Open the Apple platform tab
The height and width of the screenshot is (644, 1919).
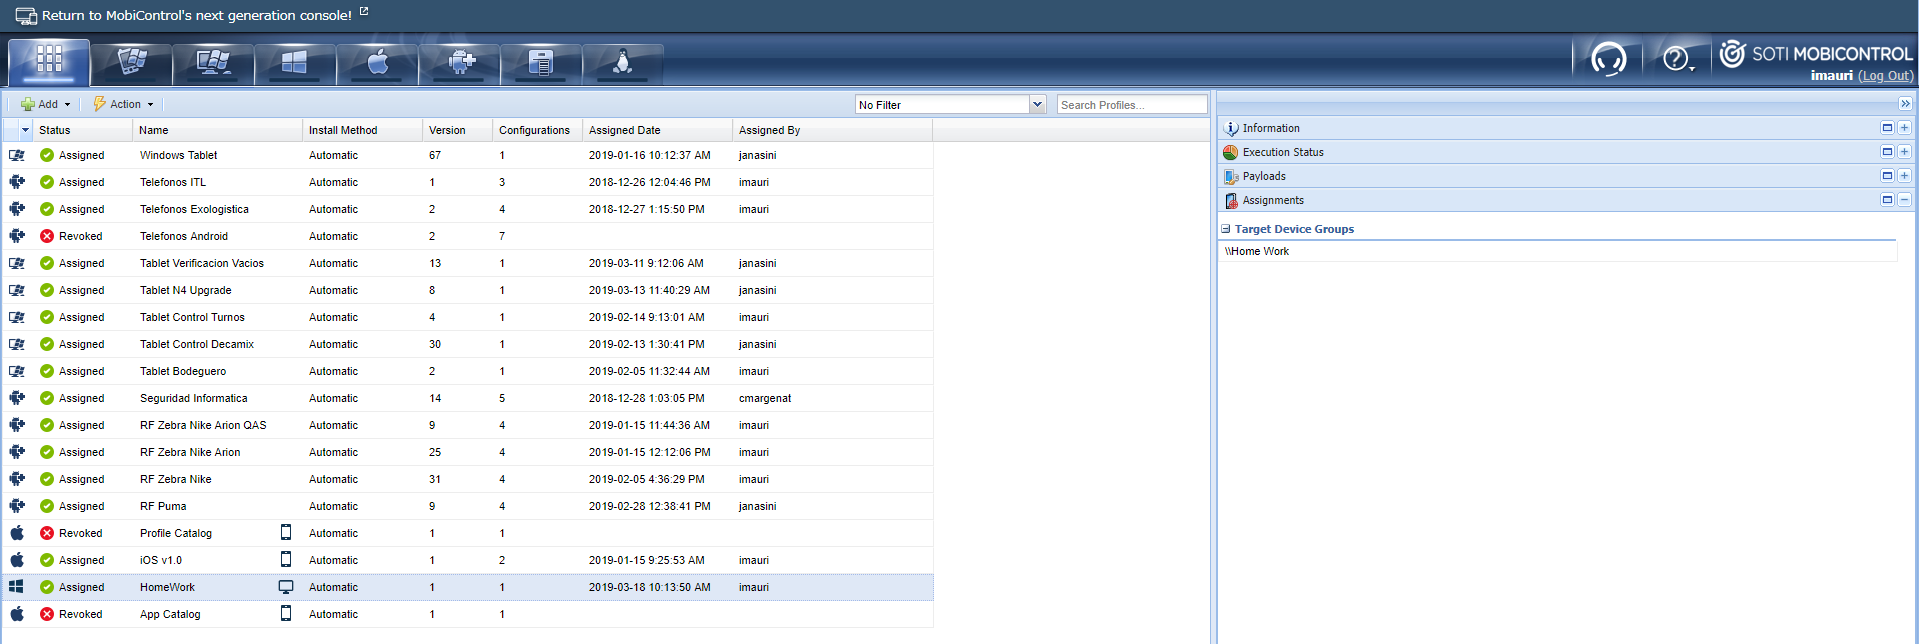pyautogui.click(x=377, y=63)
